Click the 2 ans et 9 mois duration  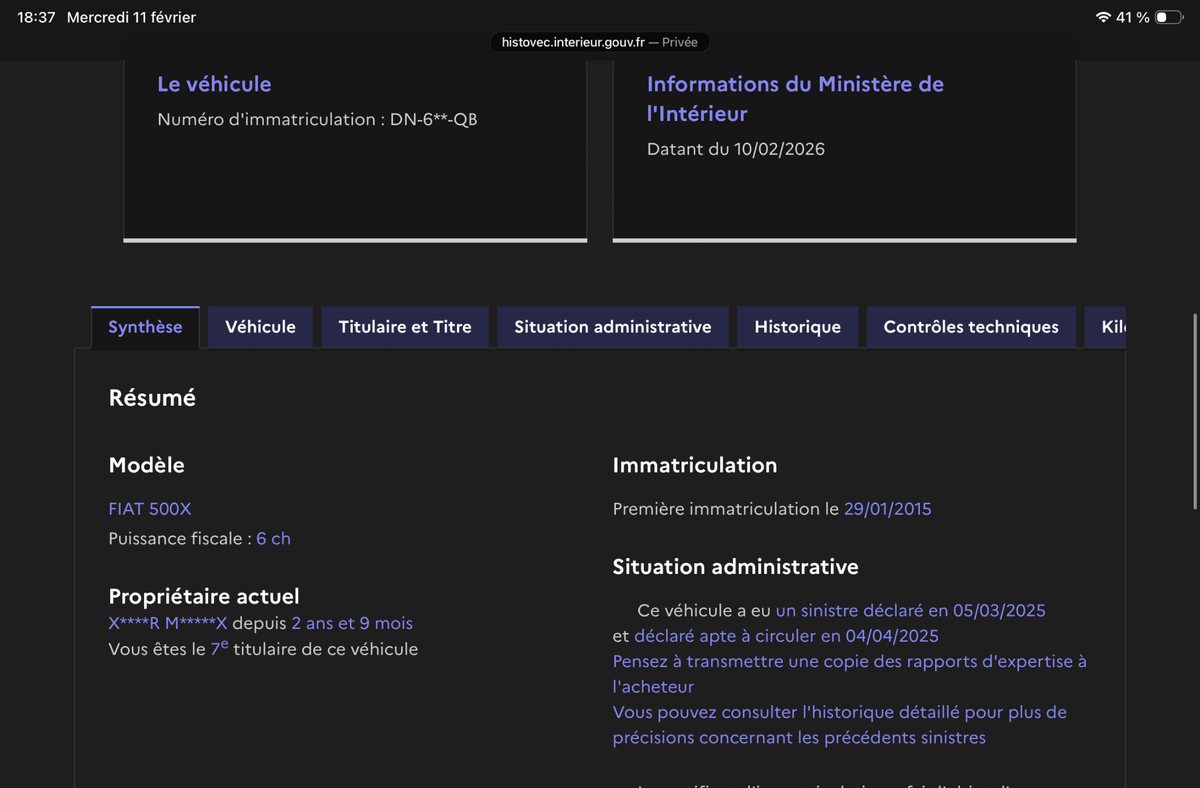pos(352,623)
